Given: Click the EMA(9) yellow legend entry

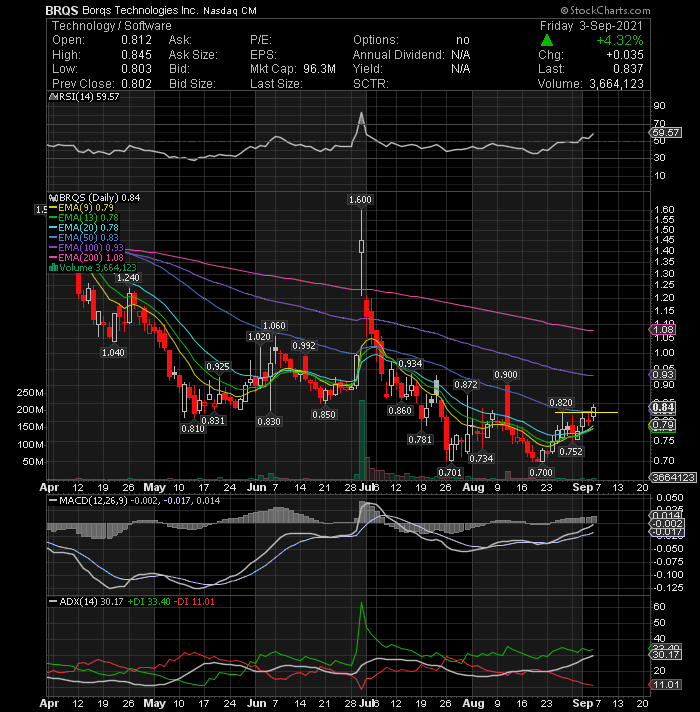Looking at the screenshot, I should (x=82, y=208).
